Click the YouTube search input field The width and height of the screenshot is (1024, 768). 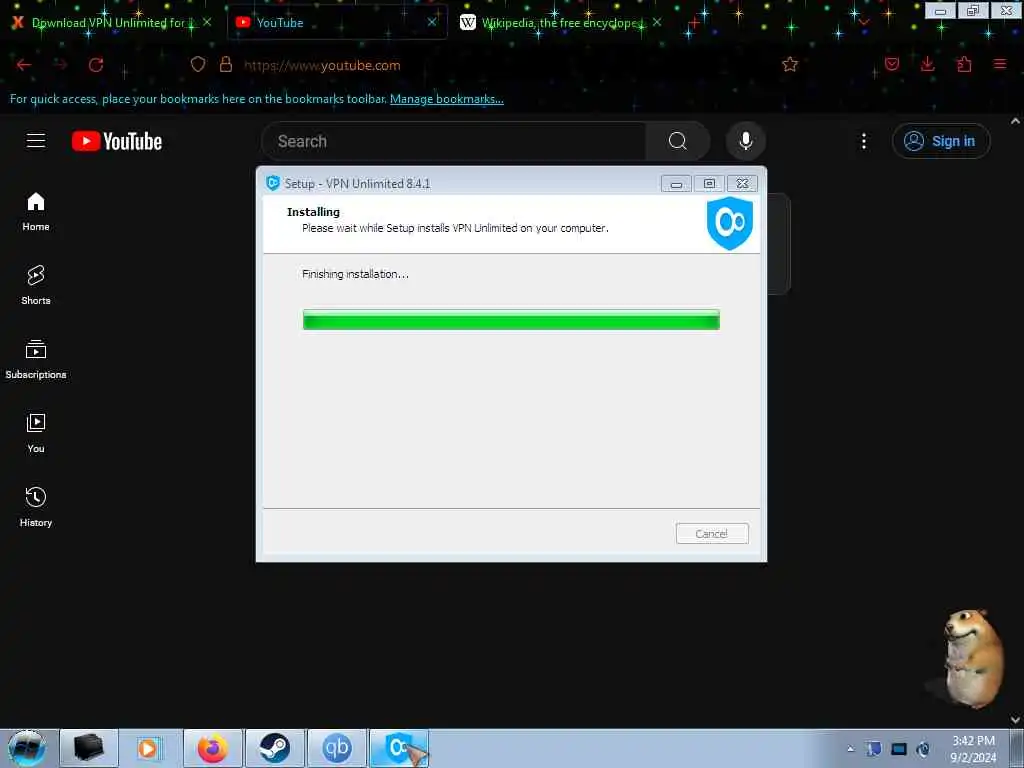click(x=454, y=141)
